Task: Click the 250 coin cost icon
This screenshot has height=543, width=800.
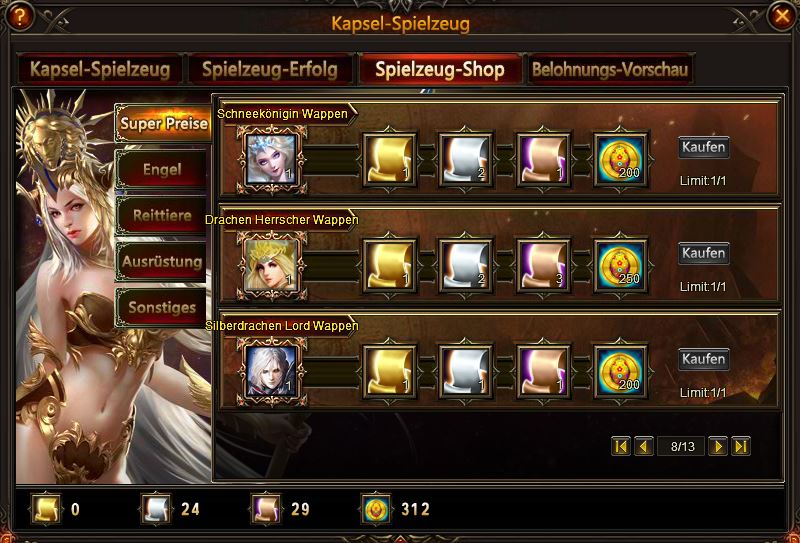Action: [x=620, y=266]
